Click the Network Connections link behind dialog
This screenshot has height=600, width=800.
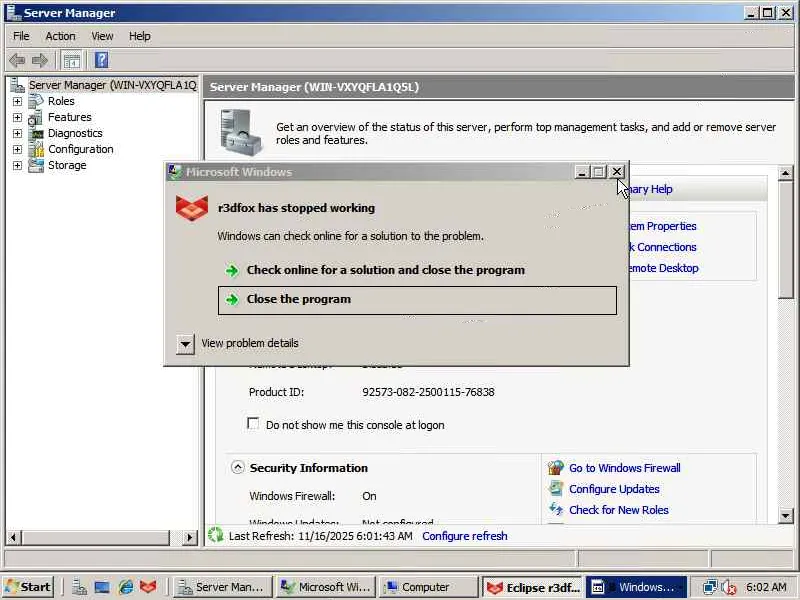point(663,247)
